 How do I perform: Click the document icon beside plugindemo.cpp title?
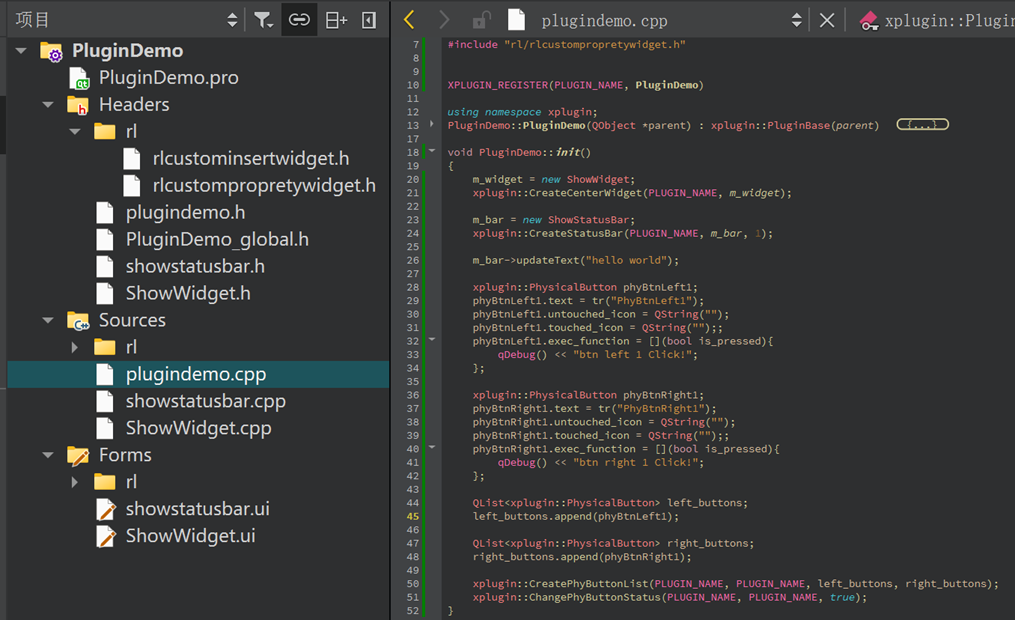516,20
